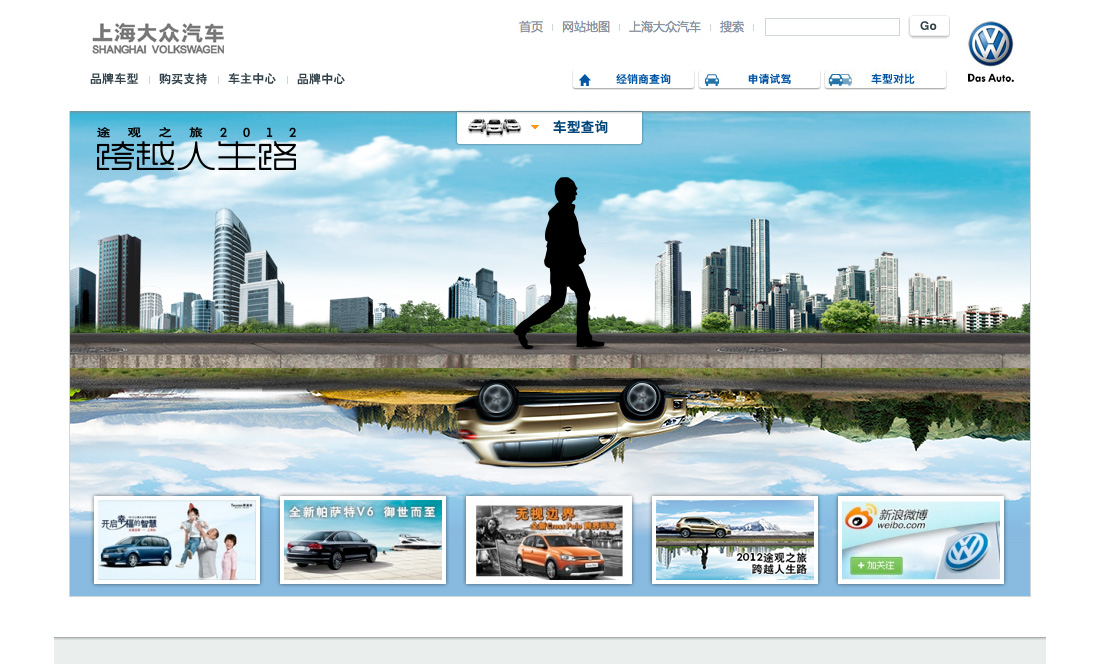
Task: Click the search input field
Action: click(832, 27)
